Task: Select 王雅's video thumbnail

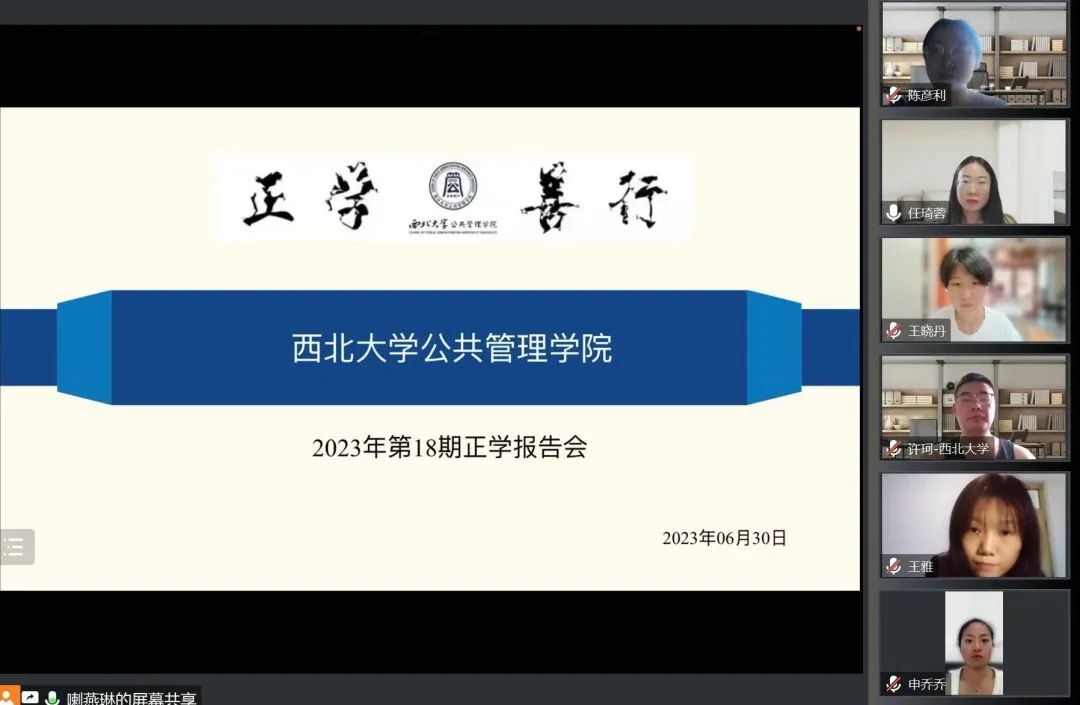Action: coord(973,524)
